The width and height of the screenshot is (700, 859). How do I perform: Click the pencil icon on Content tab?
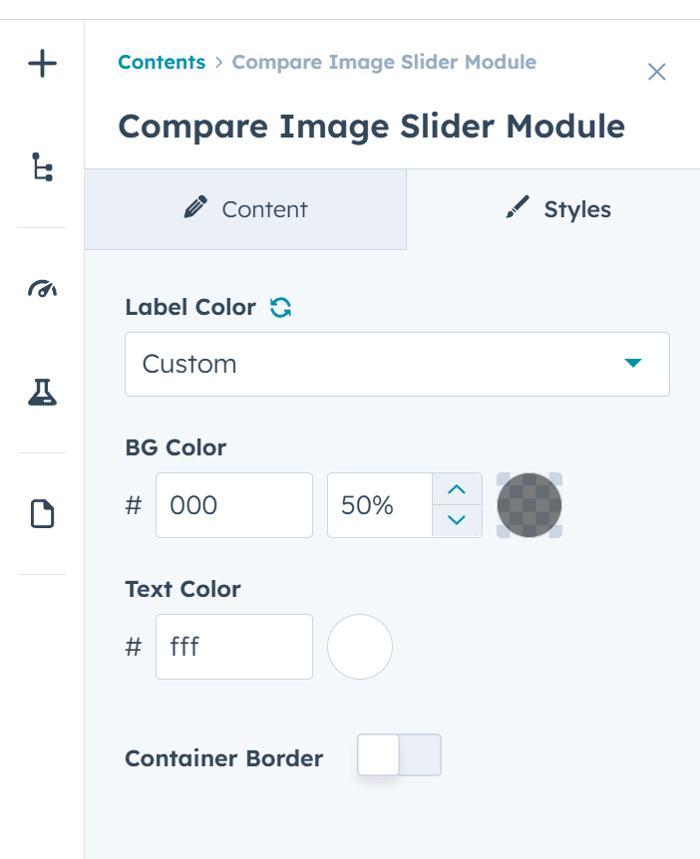pyautogui.click(x=196, y=208)
